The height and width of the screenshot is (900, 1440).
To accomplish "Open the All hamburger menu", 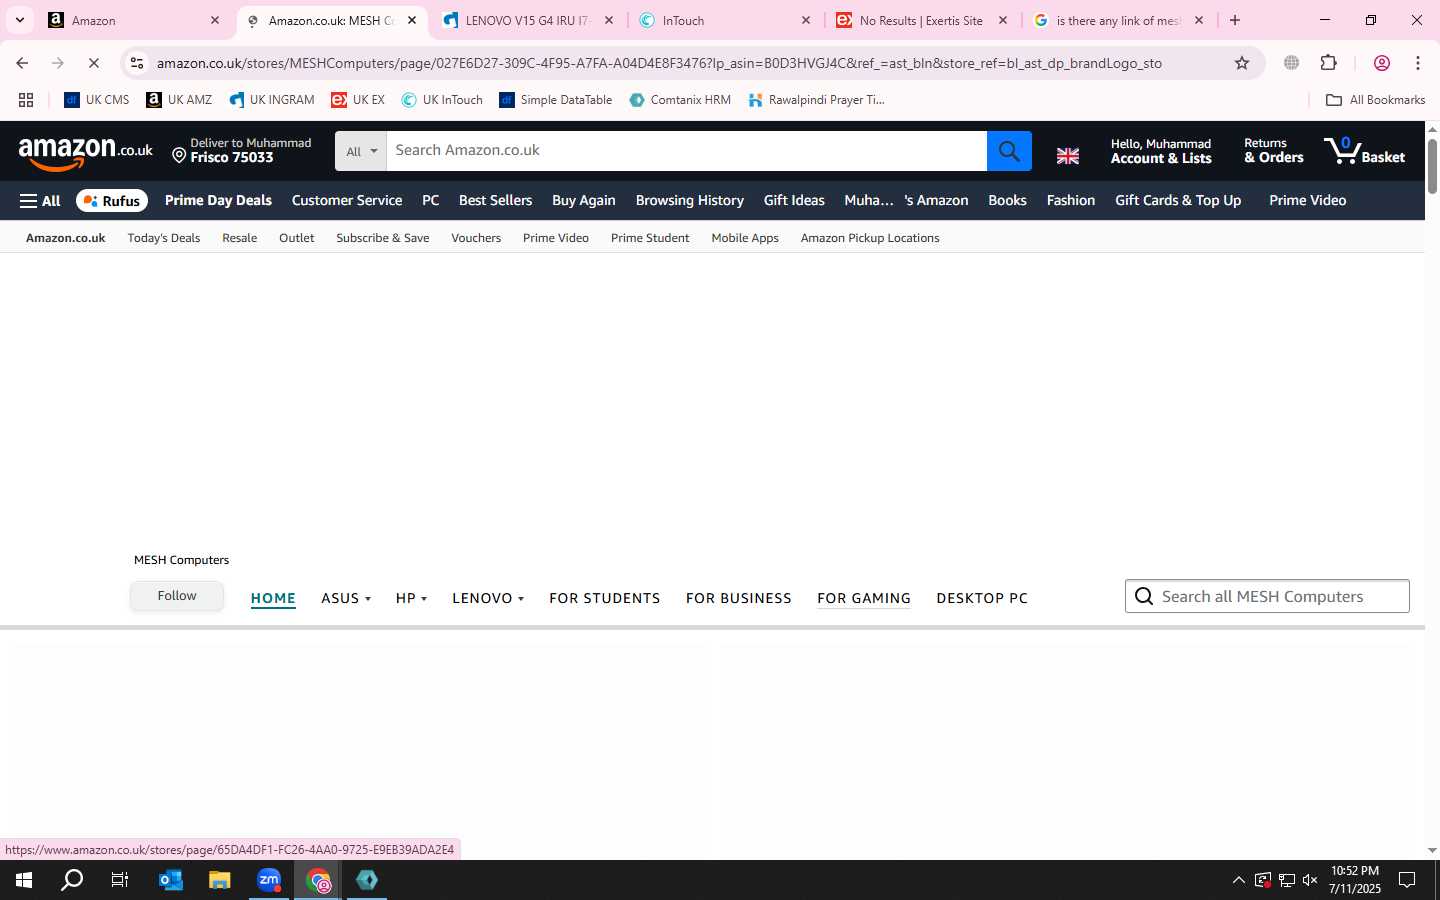I will coord(40,201).
